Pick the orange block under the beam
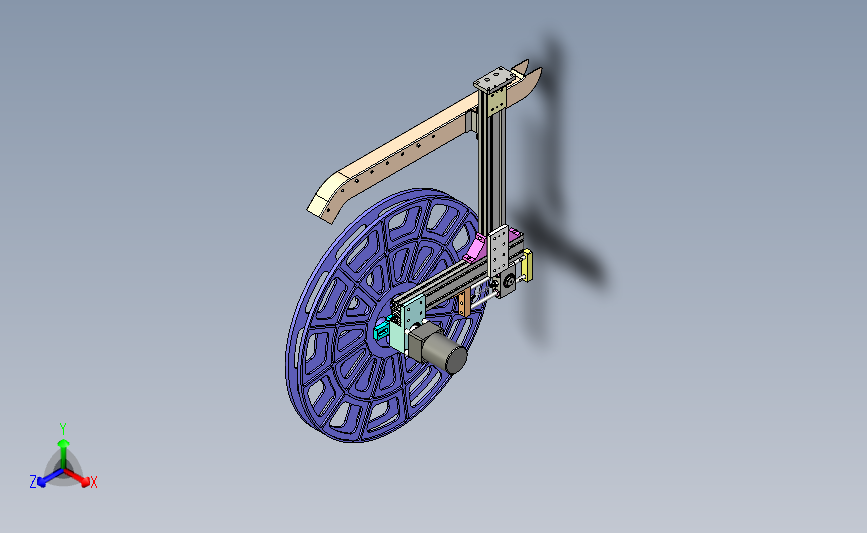This screenshot has width=867, height=533. click(464, 302)
